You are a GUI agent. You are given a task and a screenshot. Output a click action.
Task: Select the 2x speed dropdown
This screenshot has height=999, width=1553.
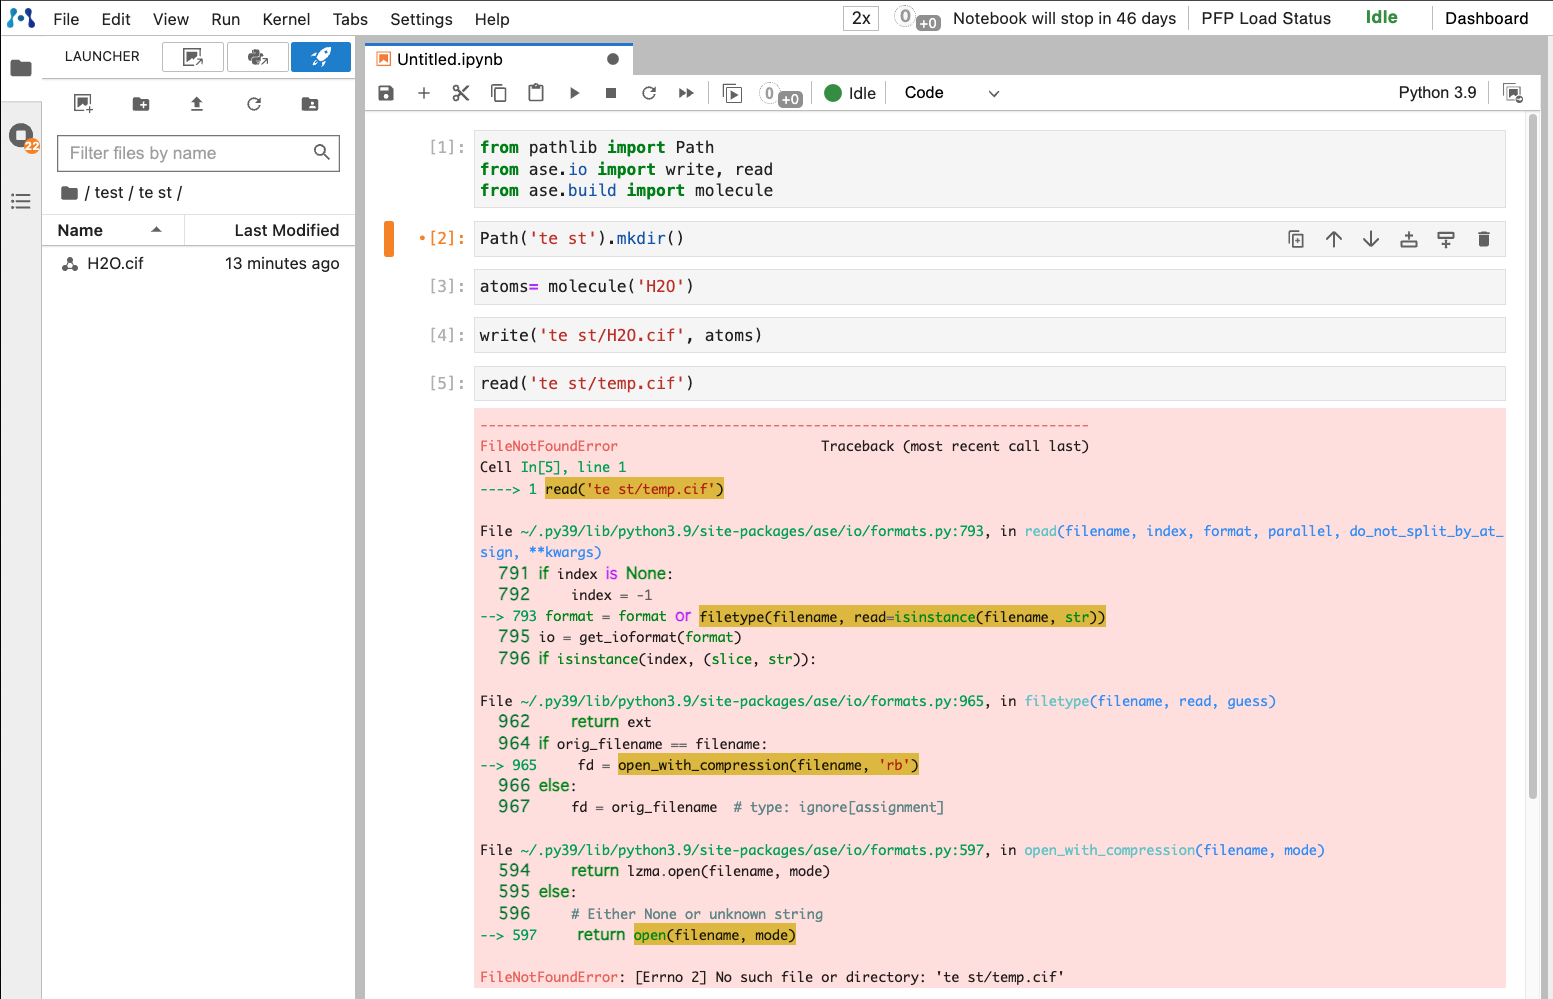click(861, 18)
